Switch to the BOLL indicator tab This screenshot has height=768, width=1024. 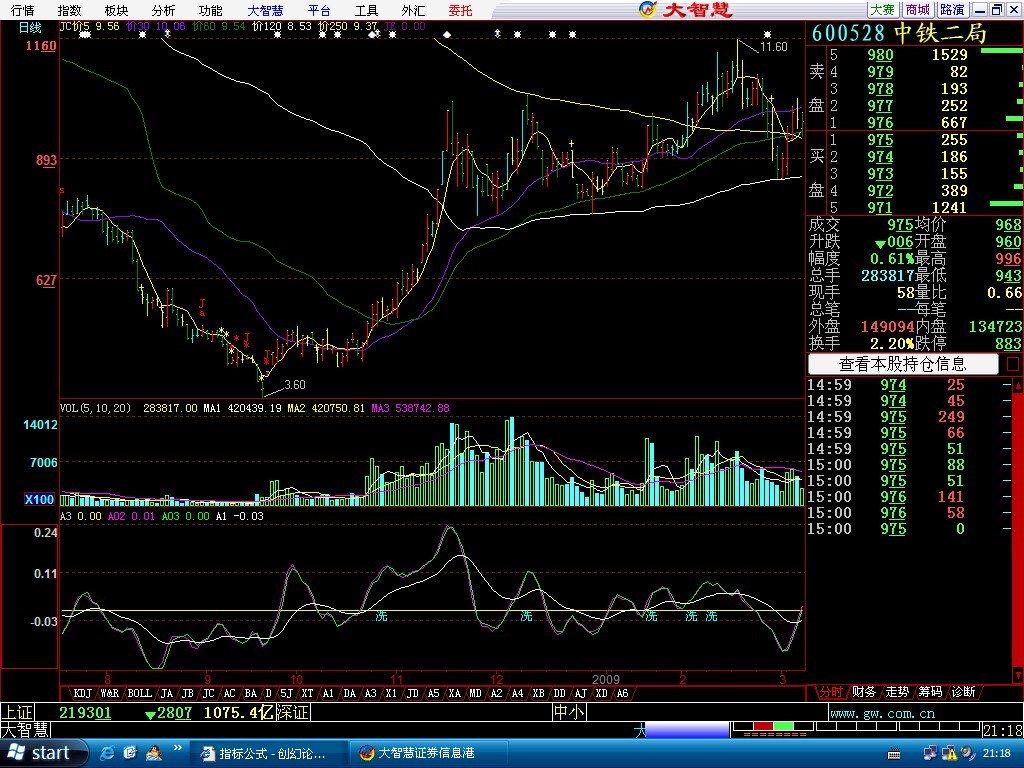pyautogui.click(x=139, y=693)
